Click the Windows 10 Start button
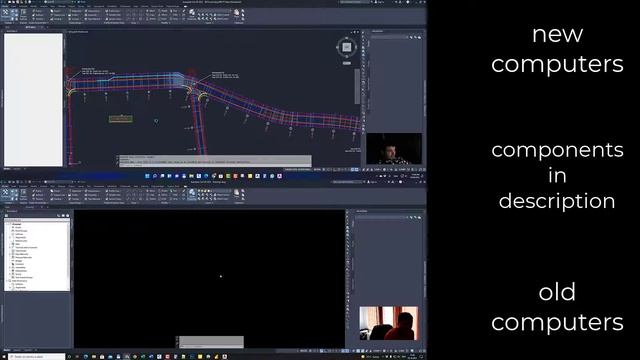This screenshot has width=640, height=360. tap(4, 357)
